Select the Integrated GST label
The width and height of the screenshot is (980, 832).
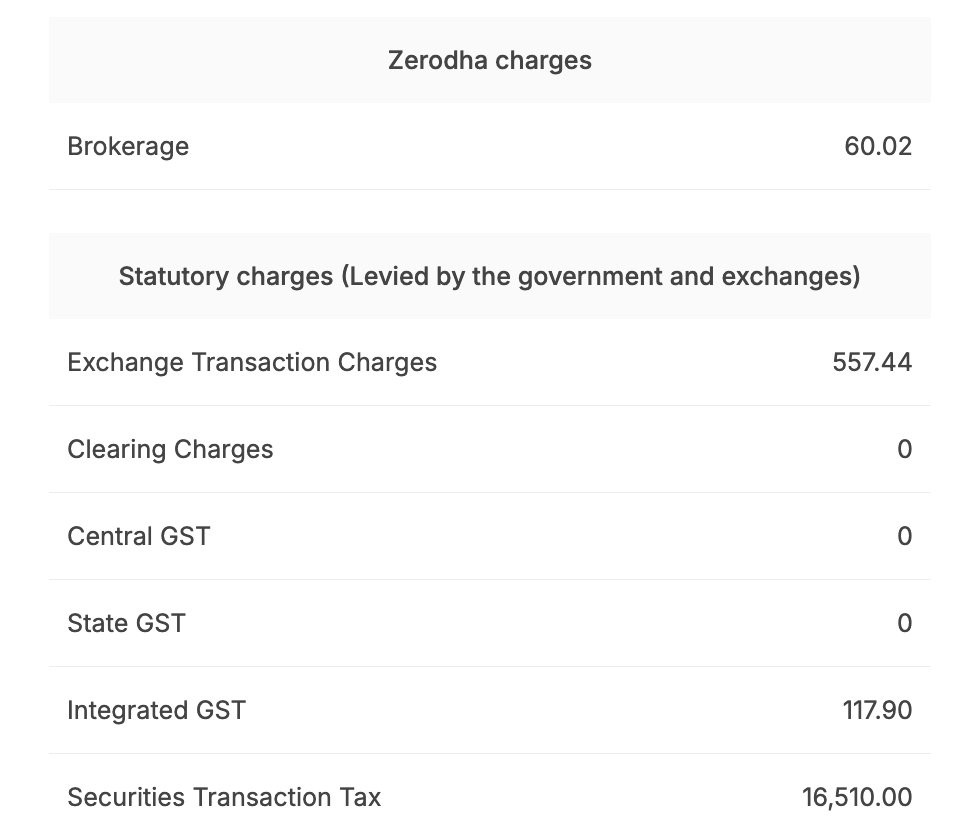tap(156, 710)
